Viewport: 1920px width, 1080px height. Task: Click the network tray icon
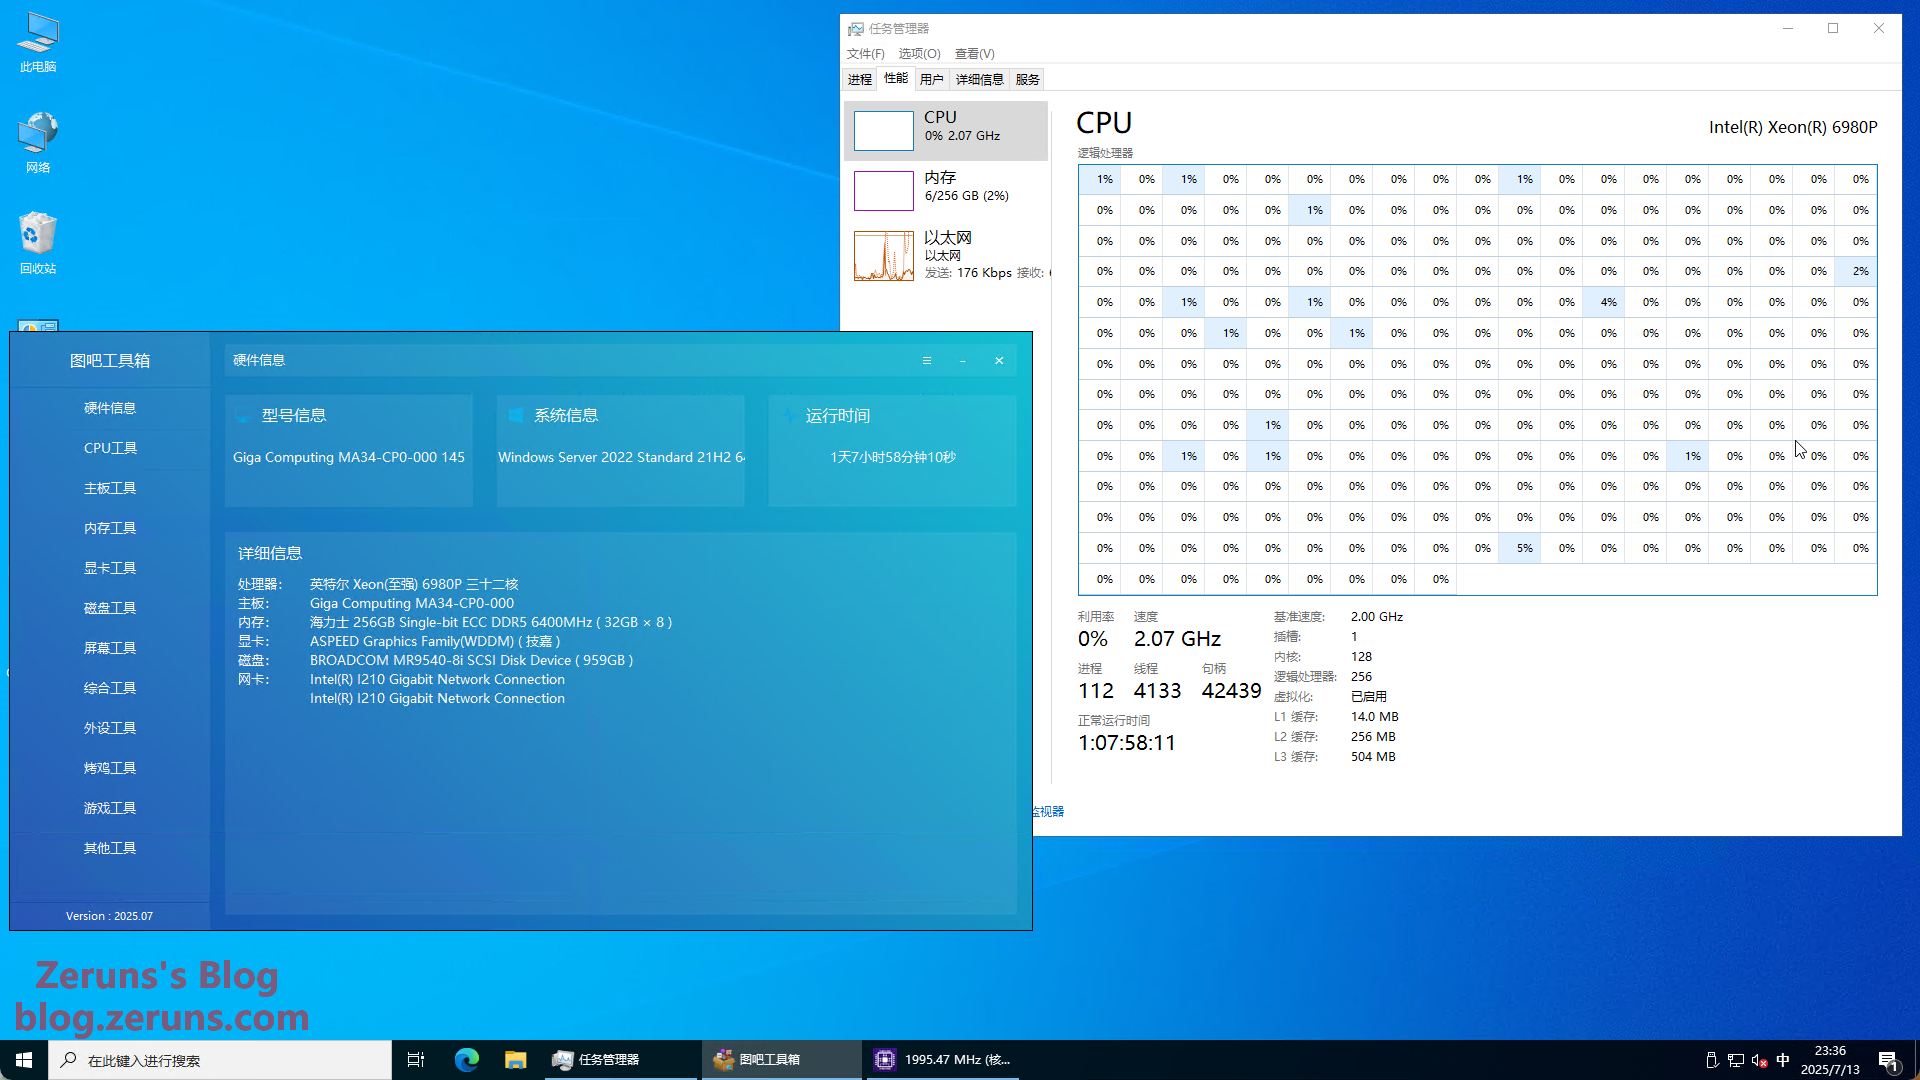(x=1736, y=1060)
